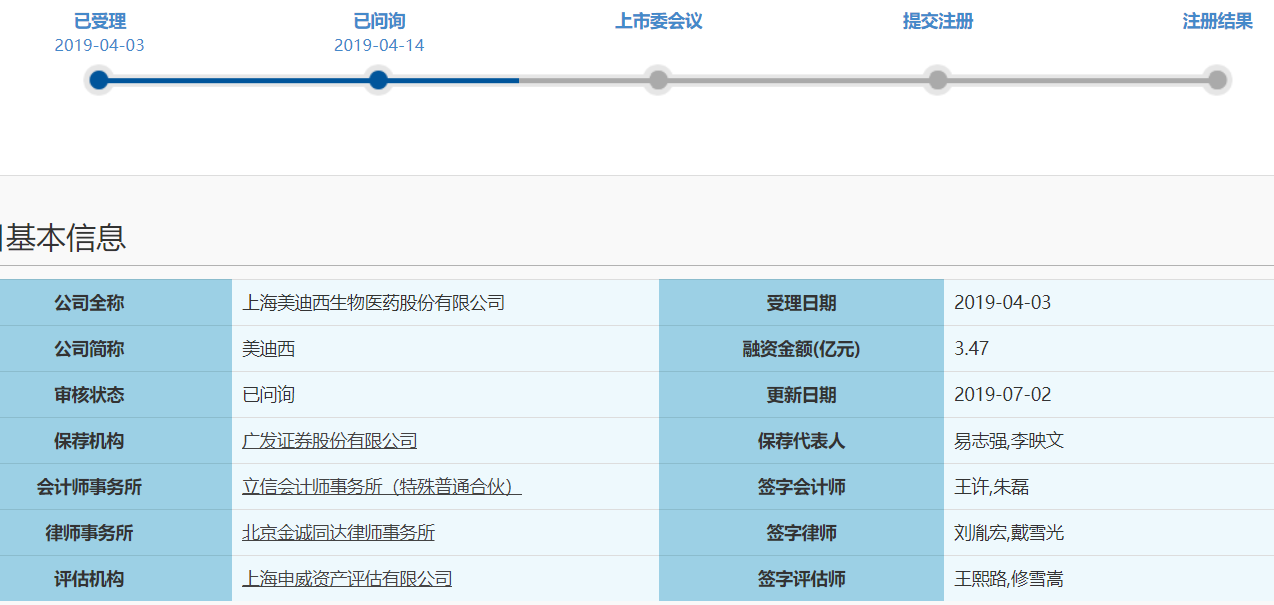This screenshot has width=1274, height=605.
Task: Click the 保荐代表人 header cell
Action: point(802,441)
